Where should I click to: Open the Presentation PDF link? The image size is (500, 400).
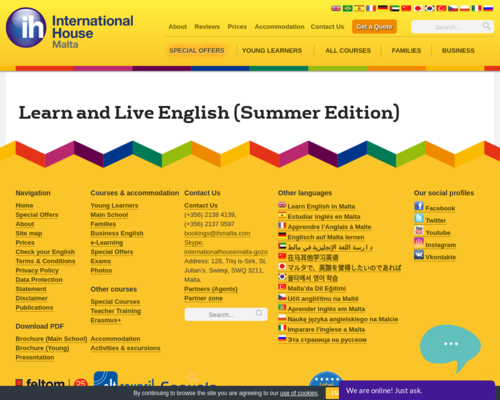pos(35,358)
